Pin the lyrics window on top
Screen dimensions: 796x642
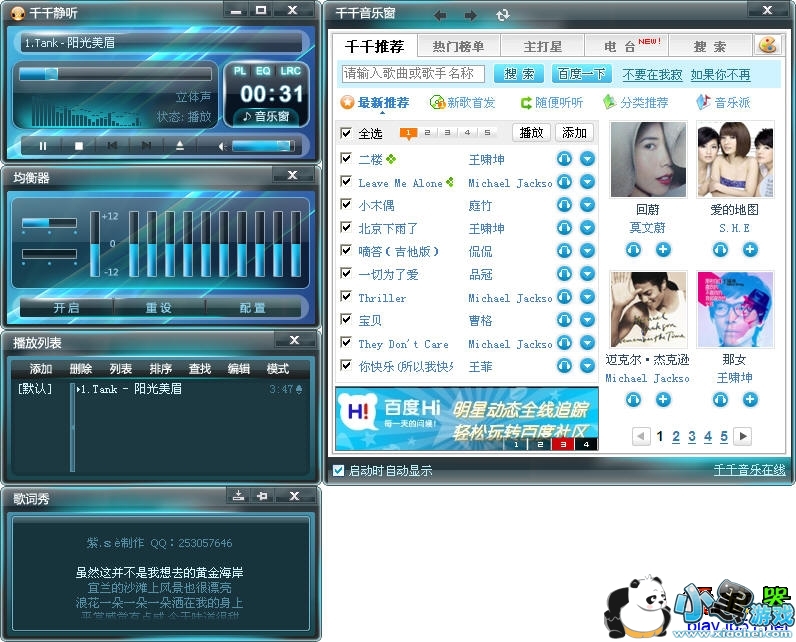(x=262, y=496)
